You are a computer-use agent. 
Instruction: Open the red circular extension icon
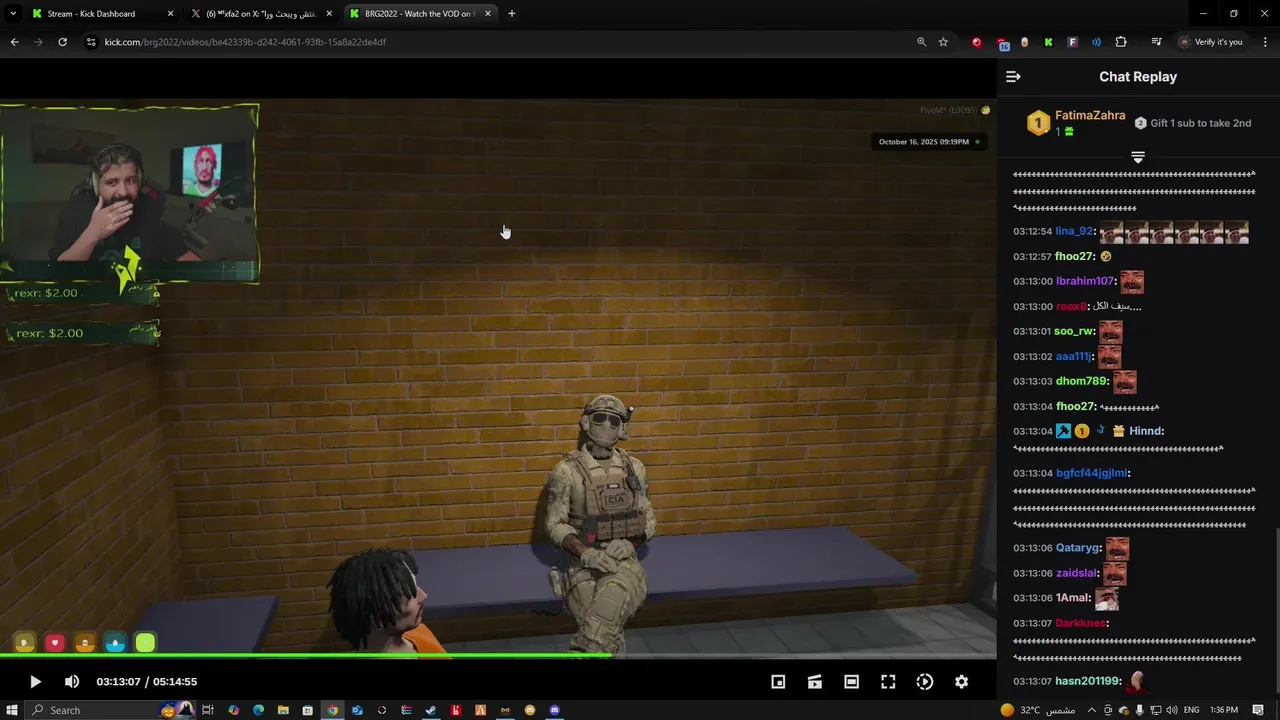(977, 42)
